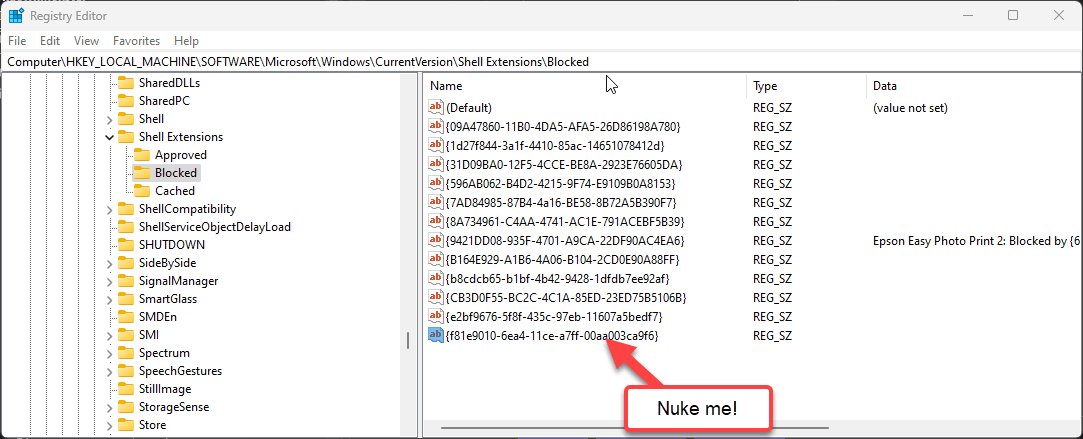Image resolution: width=1083 pixels, height=439 pixels.
Task: Select value {CB3D0F55-BC2C-4C1A-85ED-23ED75B5106B}
Action: coord(566,297)
